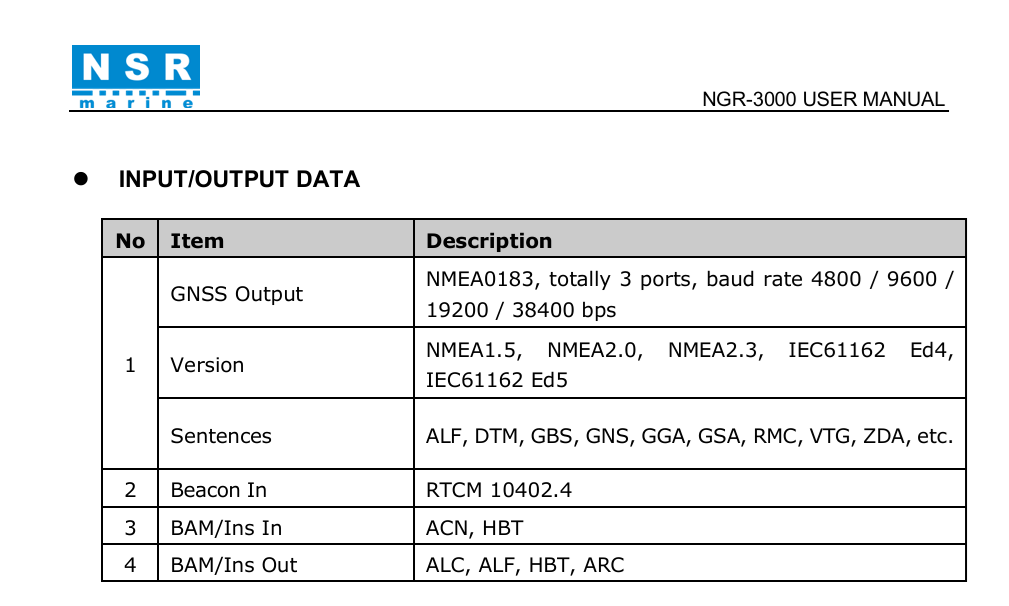This screenshot has width=1009, height=606.
Task: Click the BAM/Ins In cell
Action: point(226,528)
